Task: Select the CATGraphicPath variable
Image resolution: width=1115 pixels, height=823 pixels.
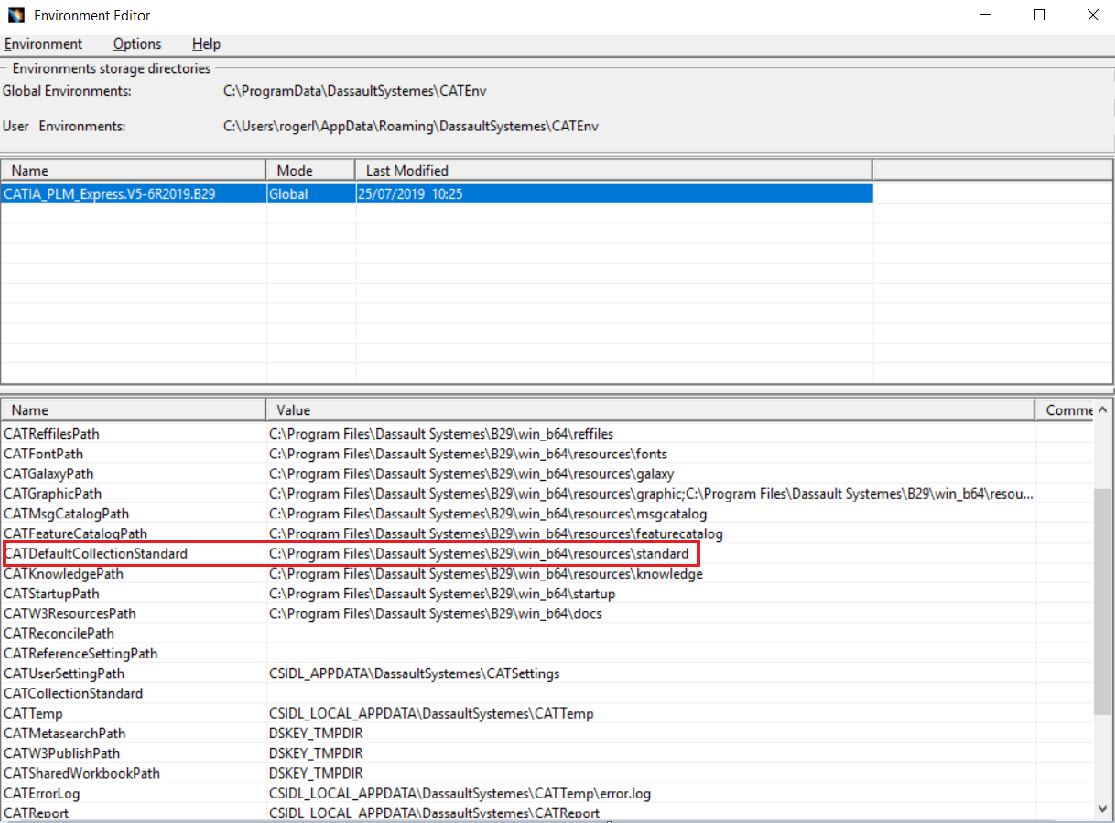Action: 53,494
